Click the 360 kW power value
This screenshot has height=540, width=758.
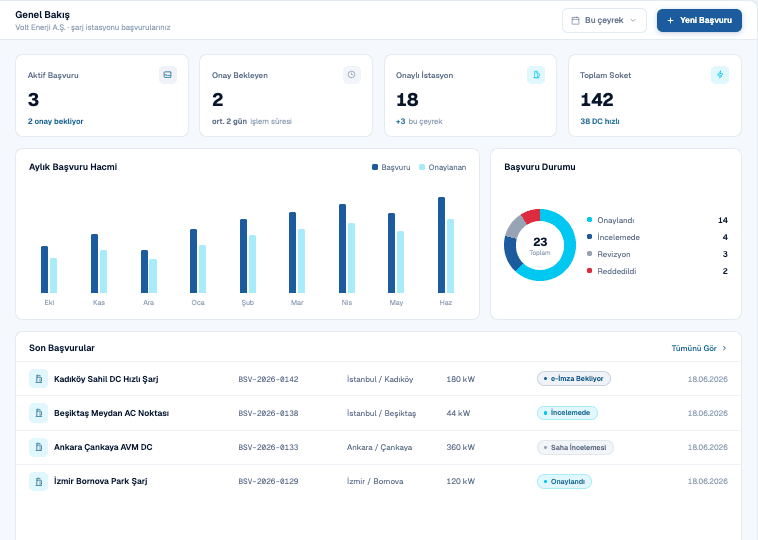(x=461, y=447)
